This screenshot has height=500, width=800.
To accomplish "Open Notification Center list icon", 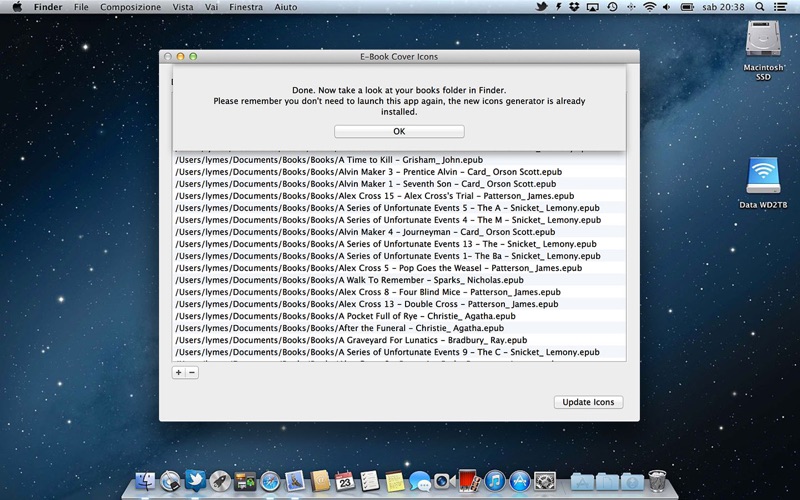I will pyautogui.click(x=780, y=7).
